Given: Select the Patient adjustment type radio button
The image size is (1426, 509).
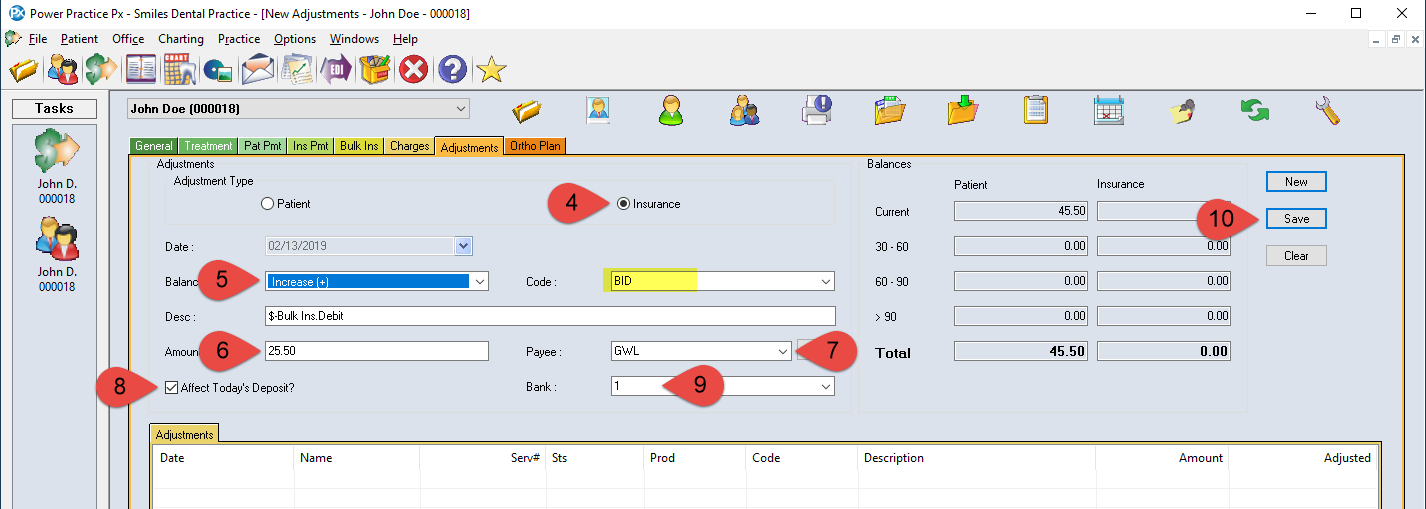Looking at the screenshot, I should pos(267,204).
